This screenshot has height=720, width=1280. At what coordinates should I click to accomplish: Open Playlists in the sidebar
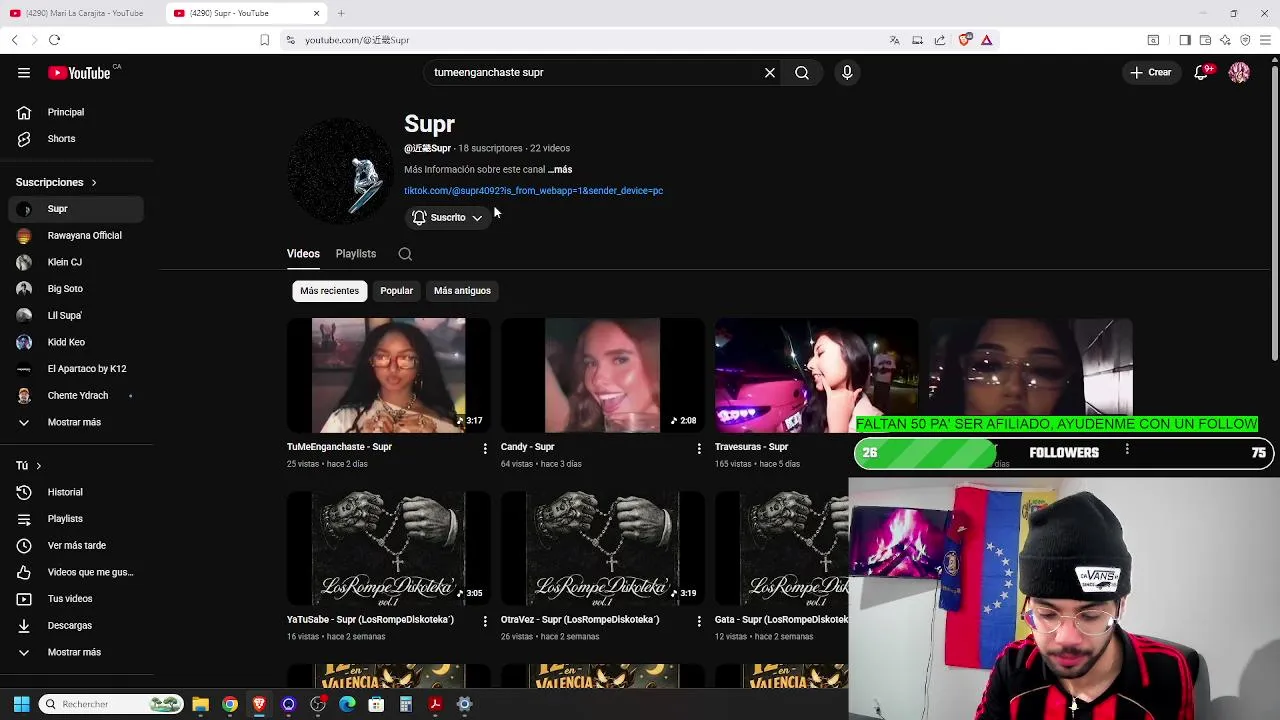(x=76, y=519)
